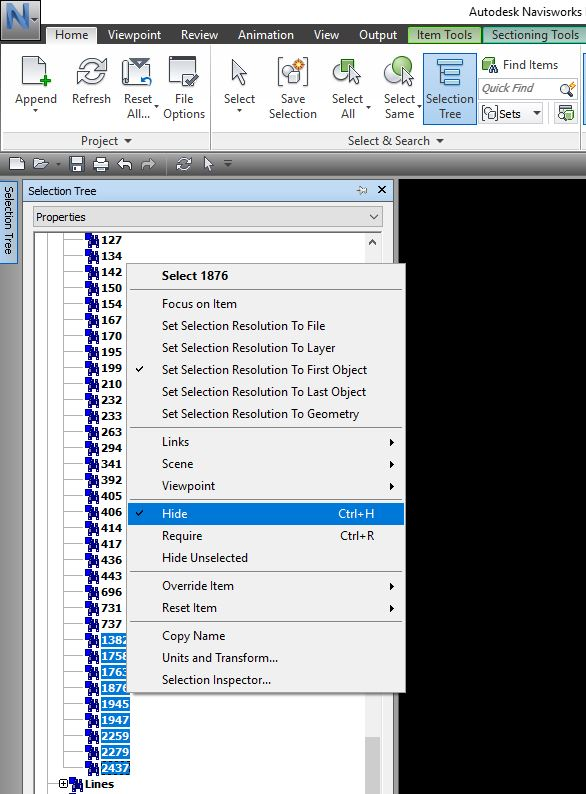Open the Sectioning Tools contextual tab
Viewport: 586px width, 794px height.
[x=534, y=35]
